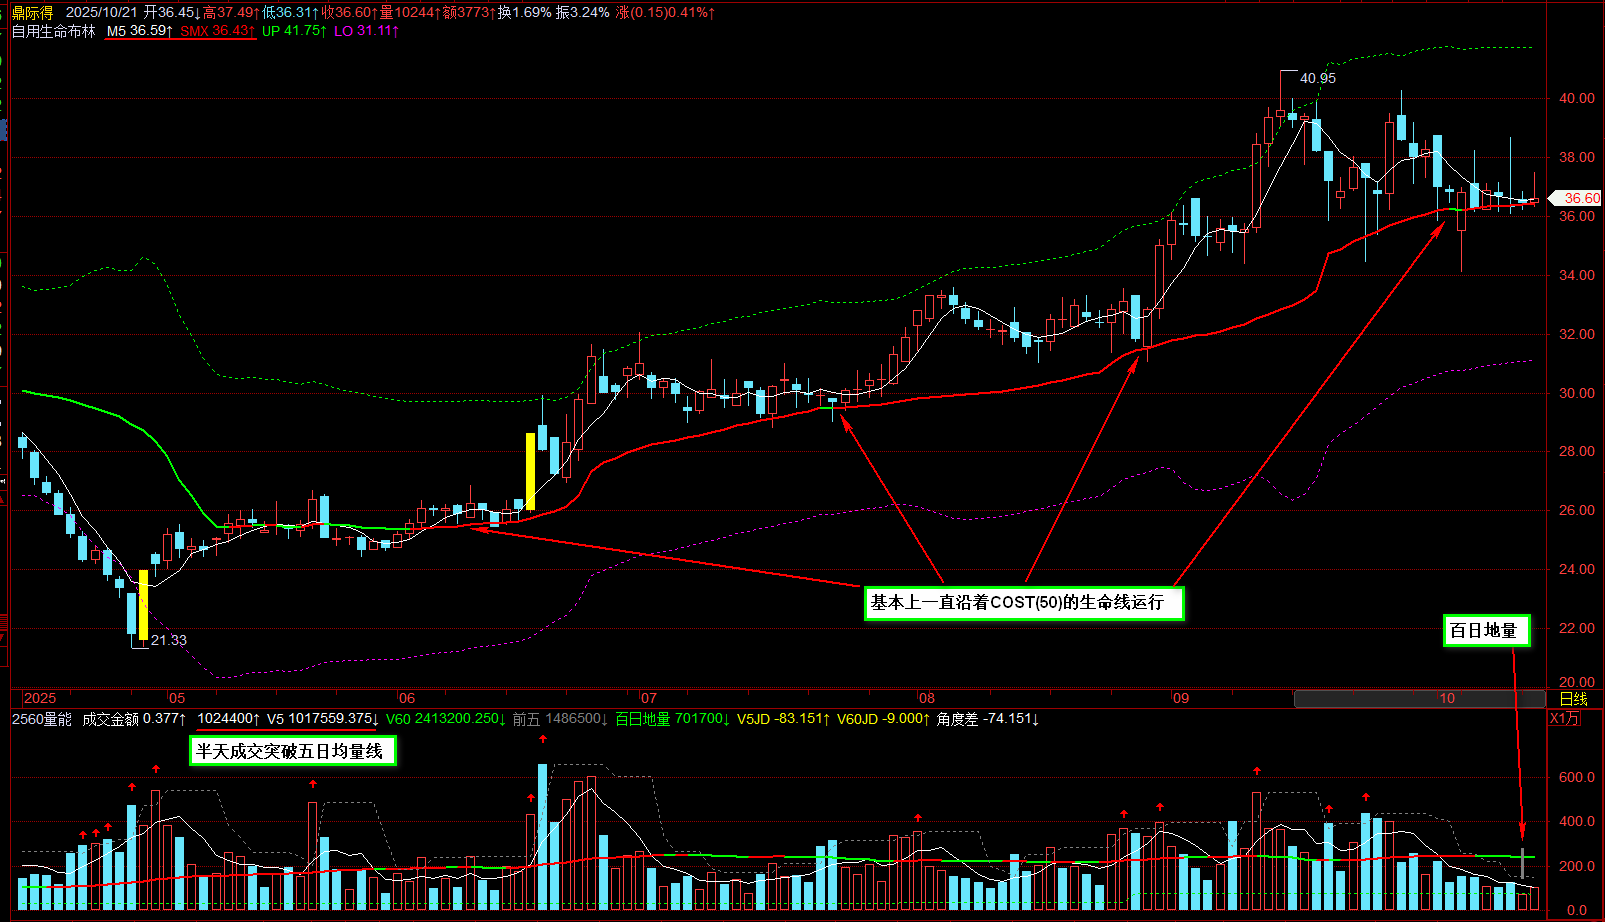1605x922 pixels.
Task: Click the 32.00 price axis label
Action: (x=1577, y=334)
